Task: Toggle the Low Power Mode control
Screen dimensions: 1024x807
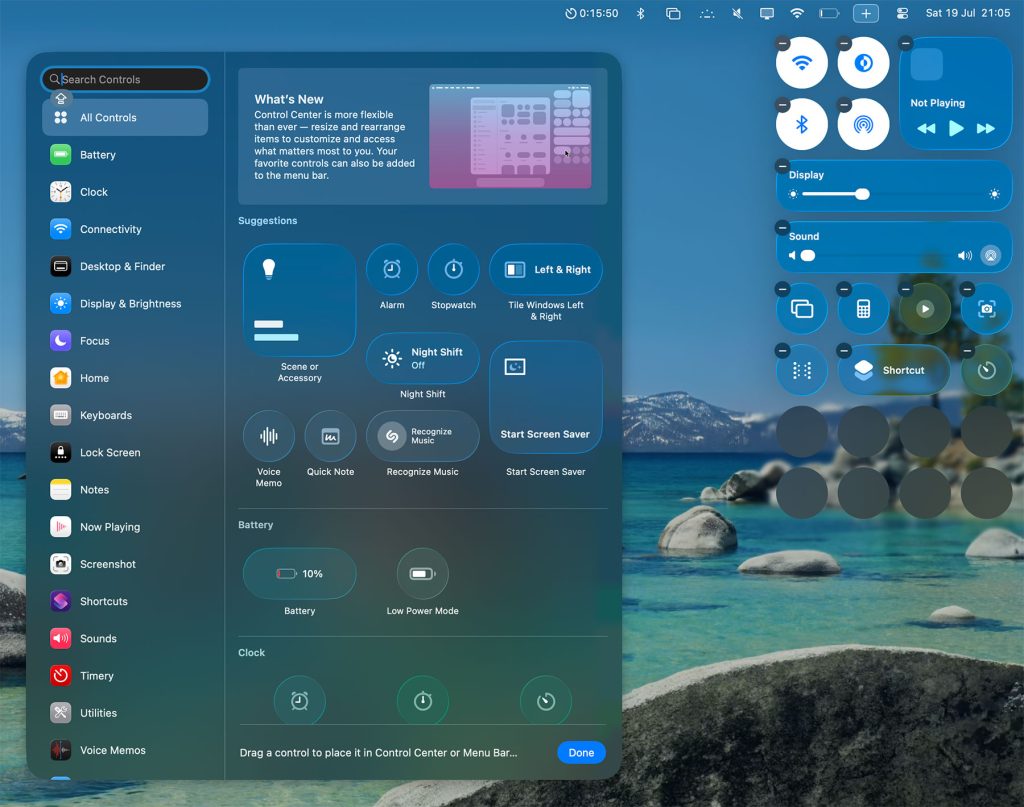Action: pos(422,574)
